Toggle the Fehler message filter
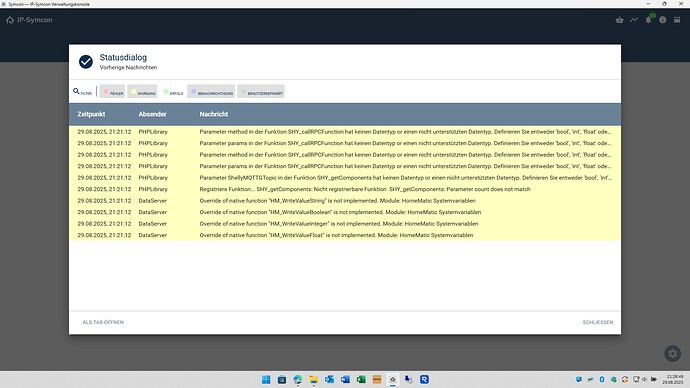This screenshot has width=690, height=388. point(113,92)
